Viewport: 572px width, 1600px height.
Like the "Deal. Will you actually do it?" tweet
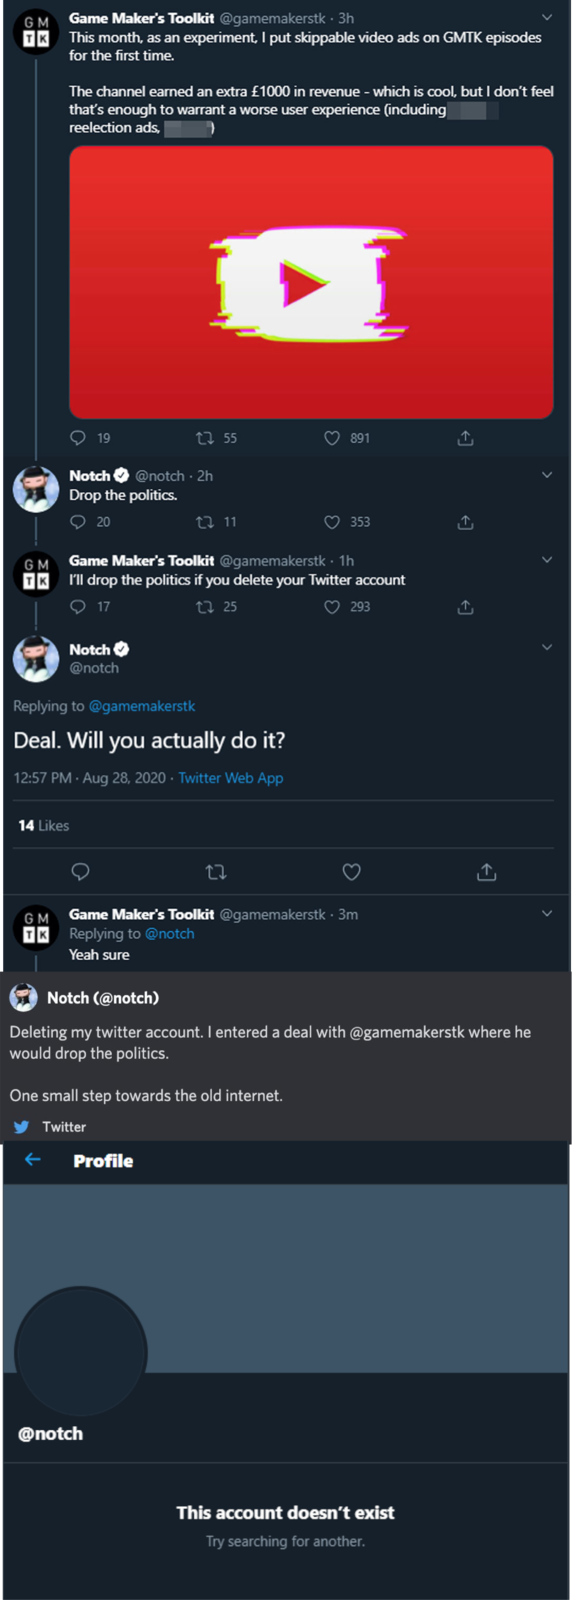pyautogui.click(x=351, y=872)
